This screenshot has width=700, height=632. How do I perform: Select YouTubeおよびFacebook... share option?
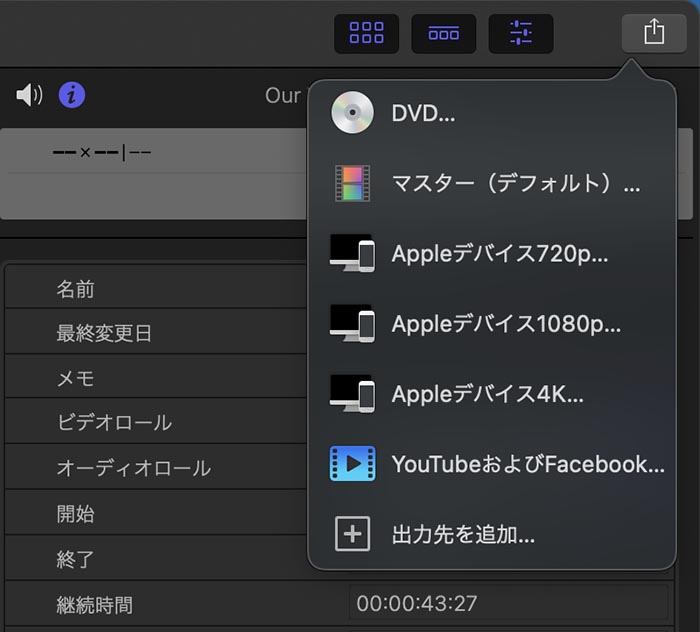(x=492, y=464)
